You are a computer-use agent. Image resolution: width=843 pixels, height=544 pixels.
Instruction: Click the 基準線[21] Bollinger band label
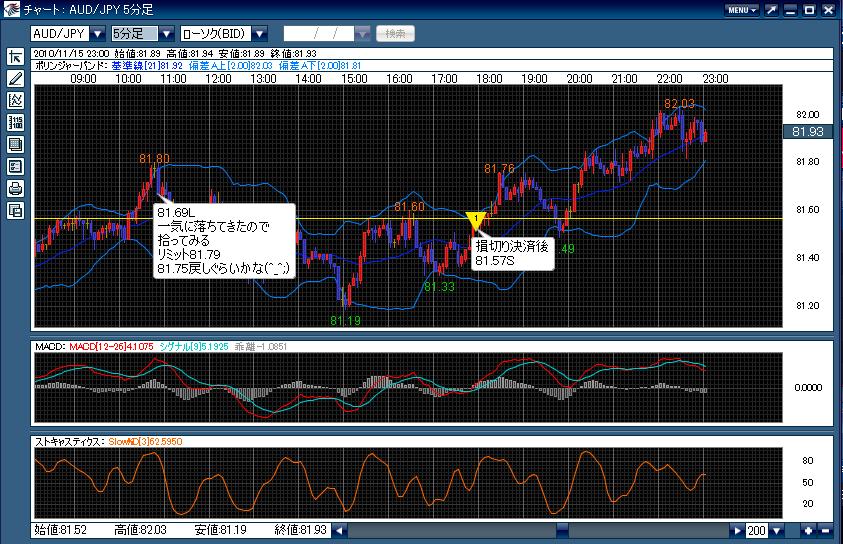(147, 66)
